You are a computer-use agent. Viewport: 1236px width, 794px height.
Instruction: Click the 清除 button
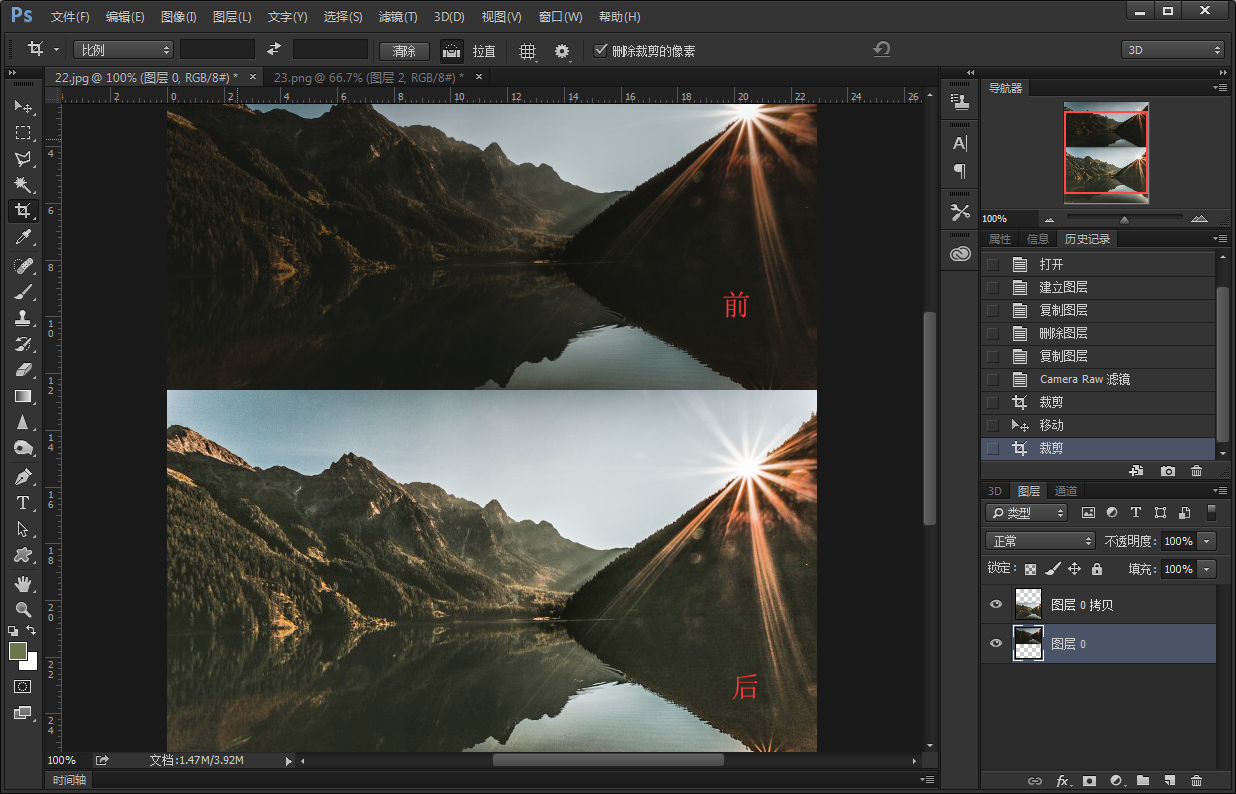404,51
